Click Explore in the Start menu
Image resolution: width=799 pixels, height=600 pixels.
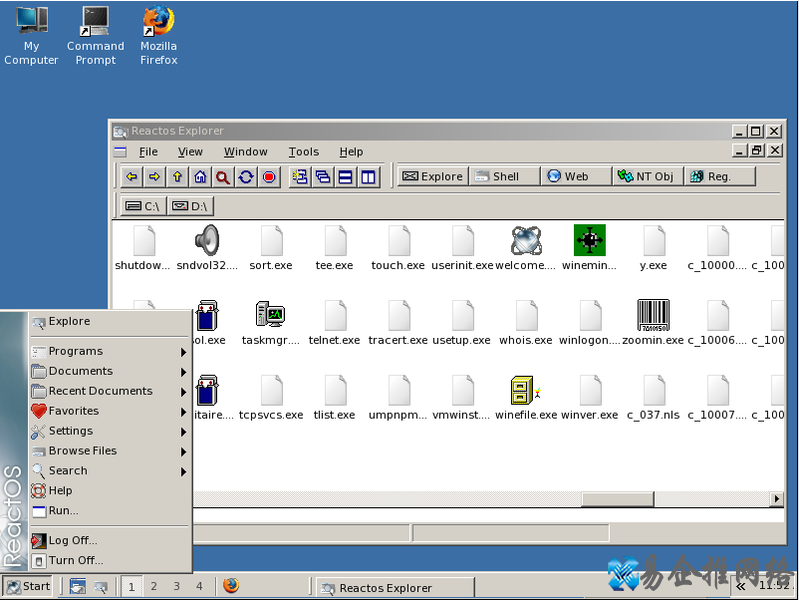tap(110, 322)
